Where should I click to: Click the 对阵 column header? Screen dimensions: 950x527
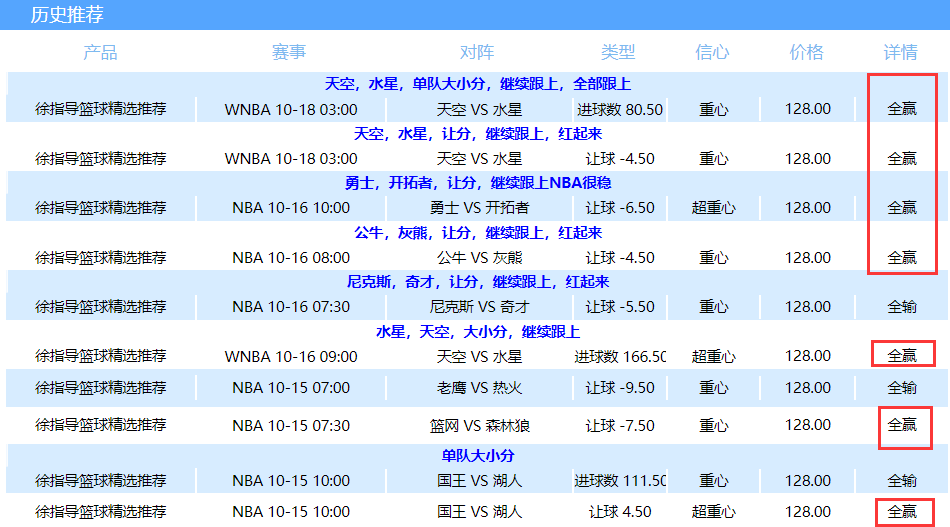tap(477, 53)
